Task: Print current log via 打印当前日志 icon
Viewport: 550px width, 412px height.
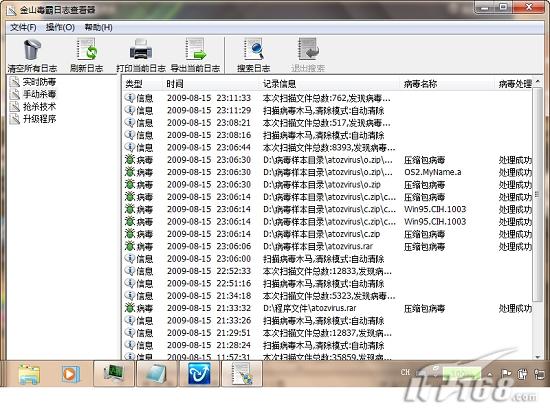Action: click(x=141, y=49)
